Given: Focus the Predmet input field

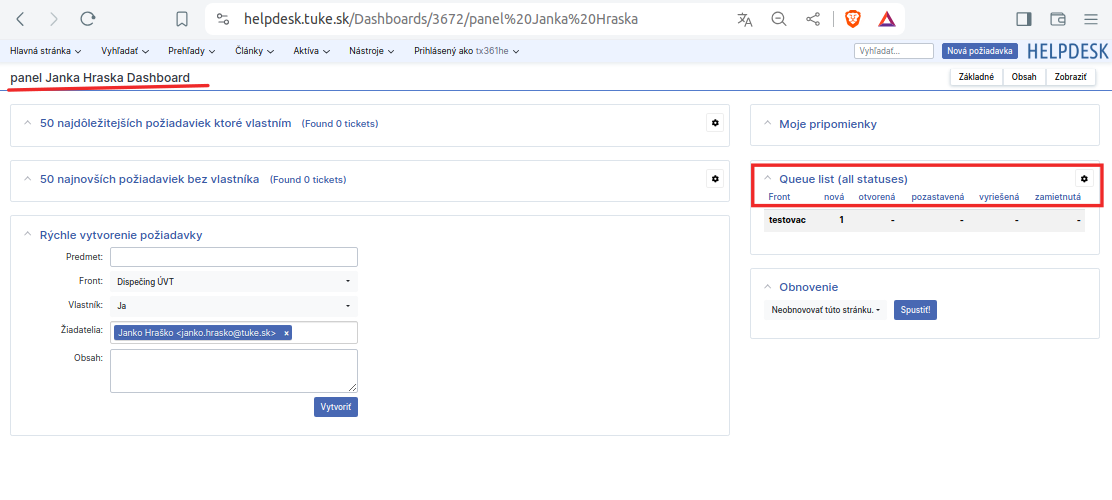Looking at the screenshot, I should (x=234, y=257).
